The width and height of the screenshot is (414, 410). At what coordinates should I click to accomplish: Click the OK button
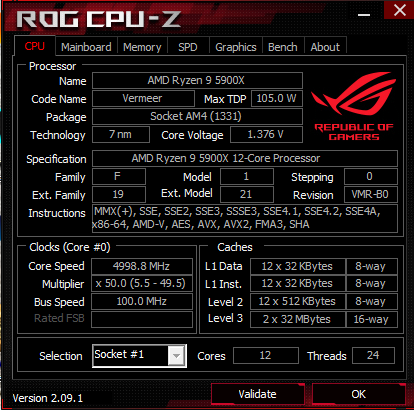(x=359, y=394)
